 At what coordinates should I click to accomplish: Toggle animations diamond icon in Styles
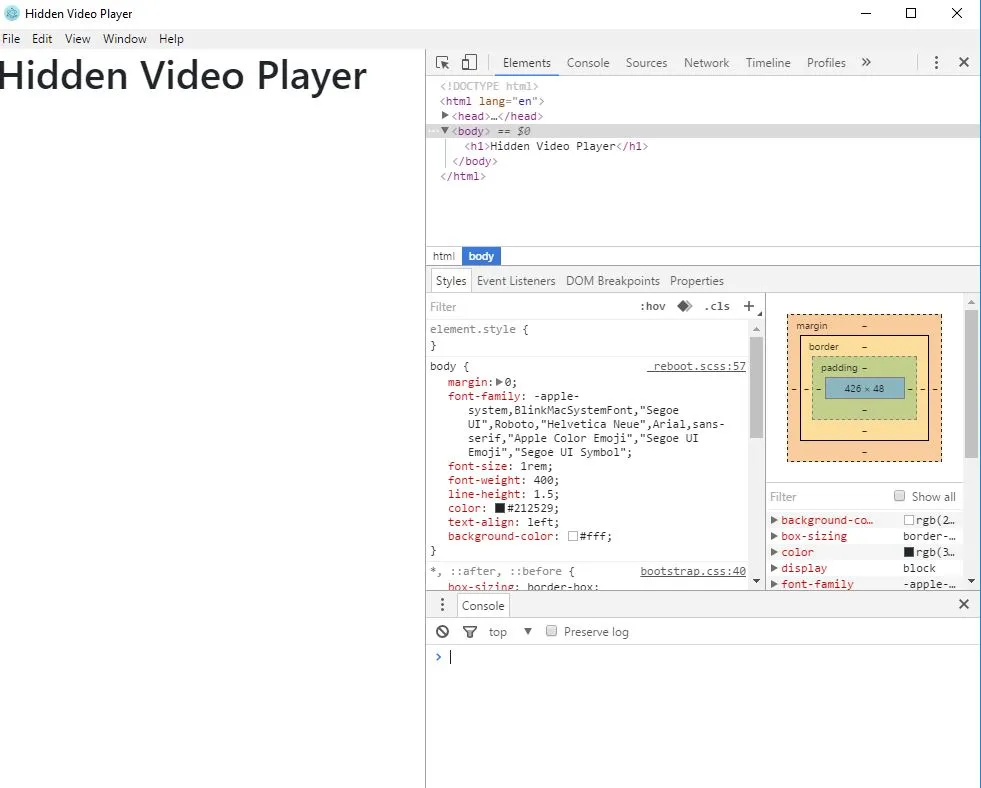point(684,306)
